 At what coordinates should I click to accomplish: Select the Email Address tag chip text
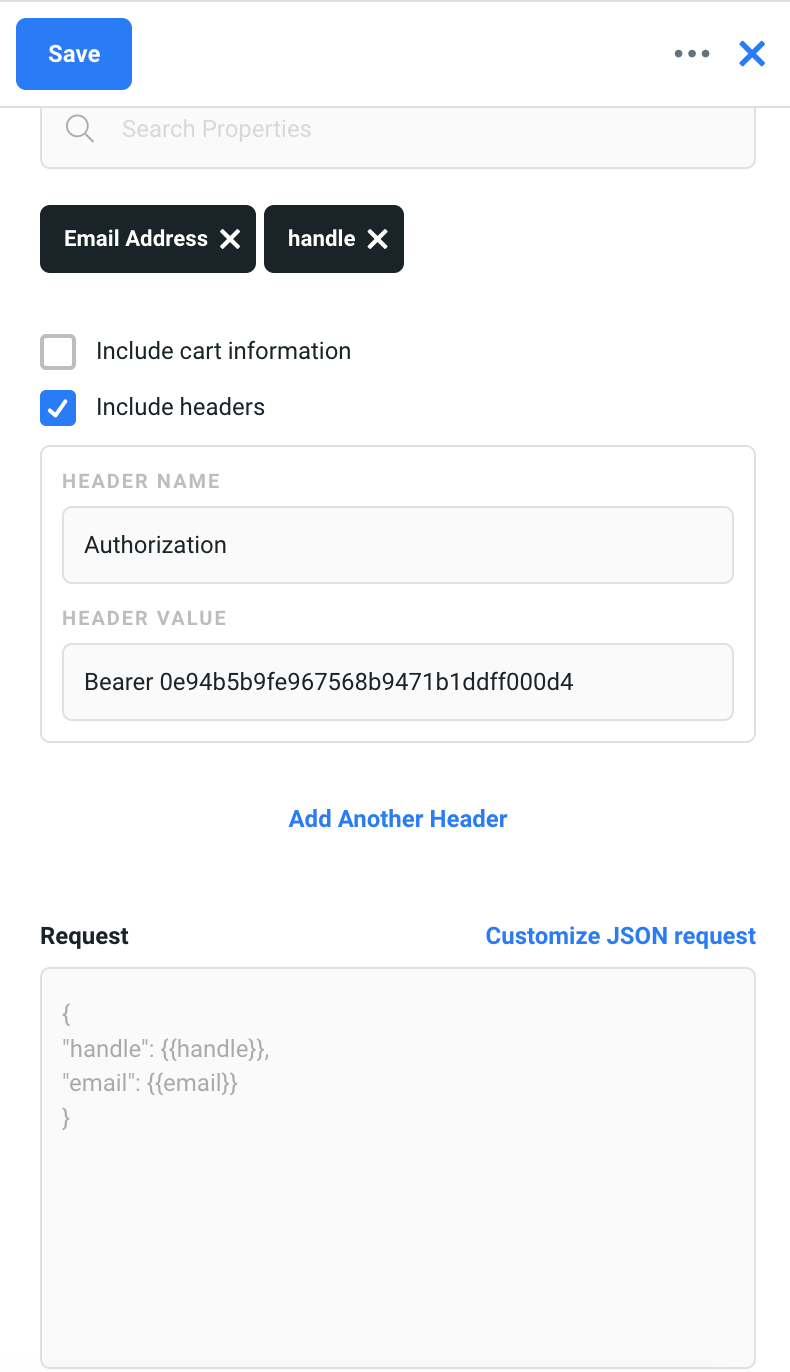pyautogui.click(x=136, y=239)
